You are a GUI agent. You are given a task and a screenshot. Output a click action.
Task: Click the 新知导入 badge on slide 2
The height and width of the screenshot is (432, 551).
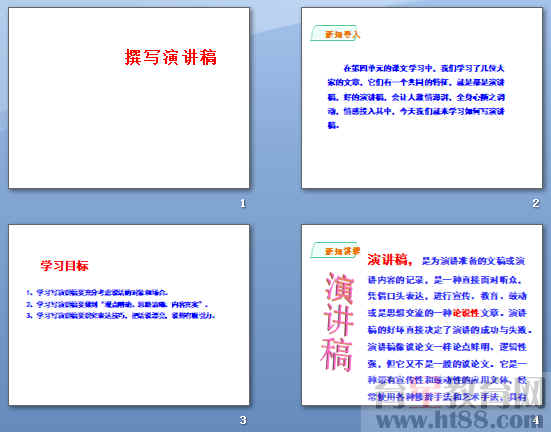335,34
